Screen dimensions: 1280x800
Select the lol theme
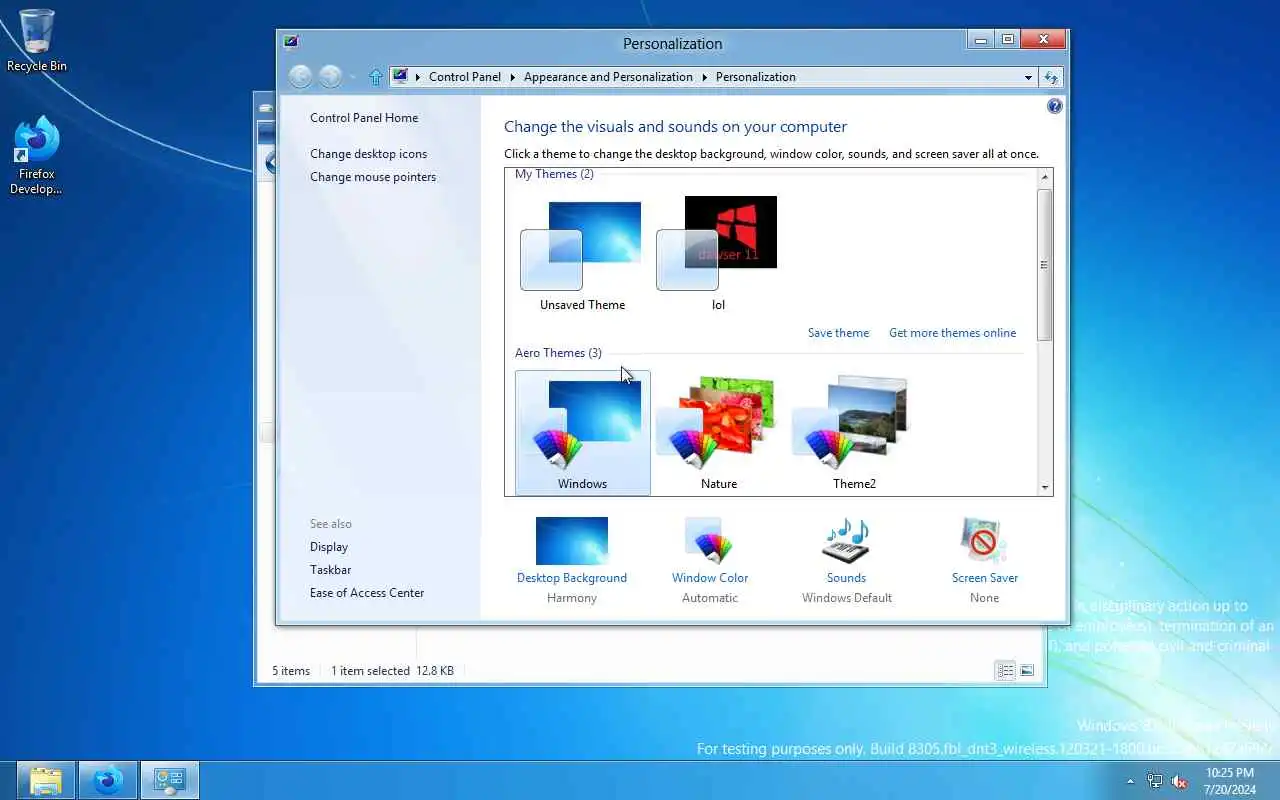coord(718,257)
